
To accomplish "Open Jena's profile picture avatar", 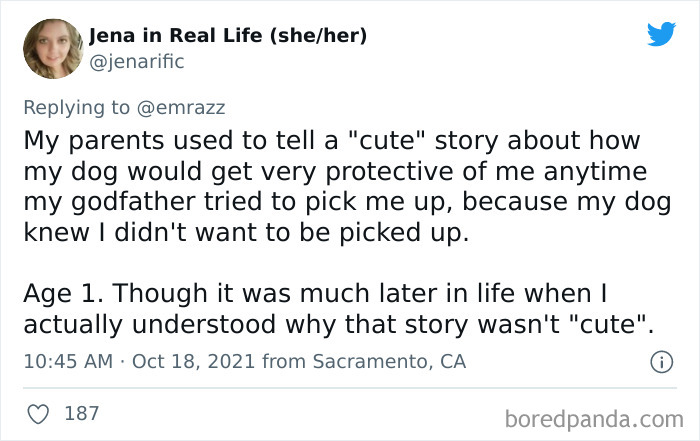I will click(53, 48).
